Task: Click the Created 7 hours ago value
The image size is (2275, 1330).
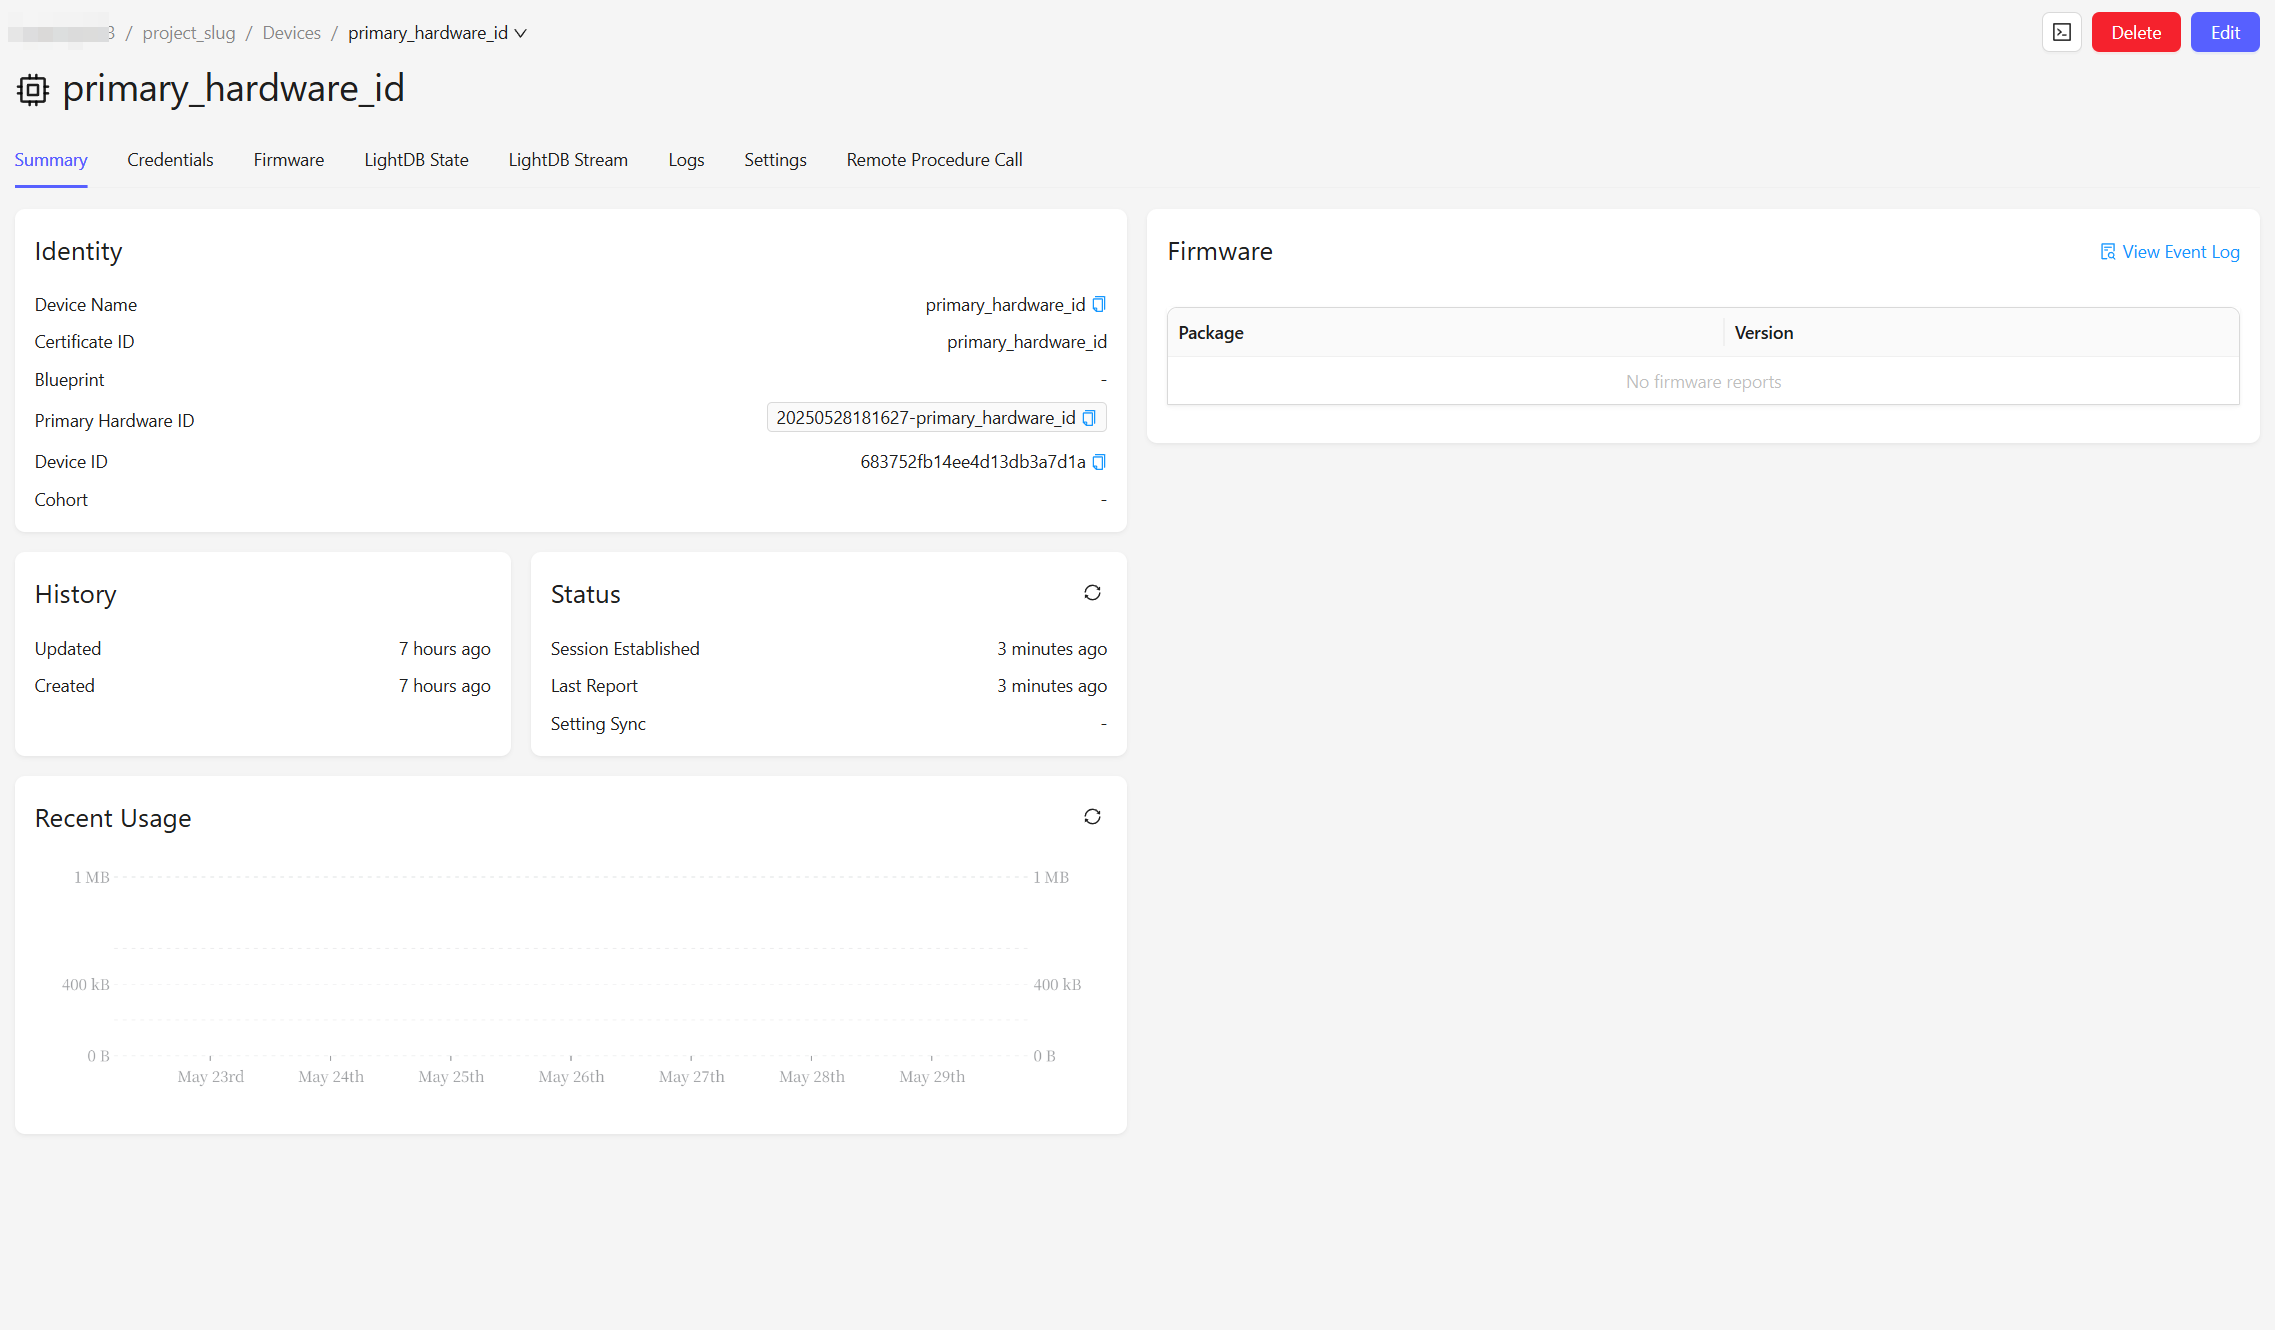Action: pyautogui.click(x=445, y=686)
